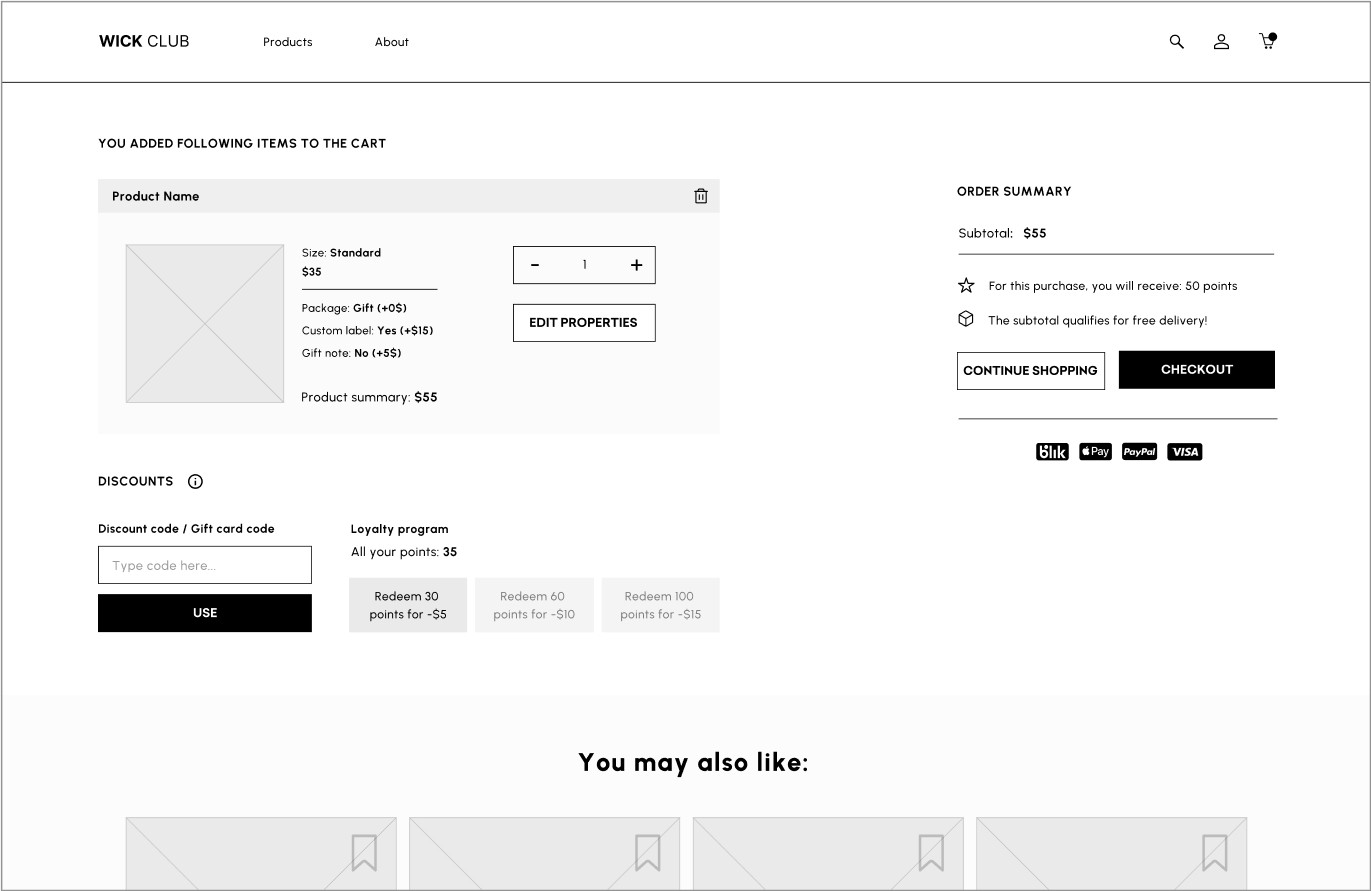
Task: Open the About menu
Action: click(392, 42)
